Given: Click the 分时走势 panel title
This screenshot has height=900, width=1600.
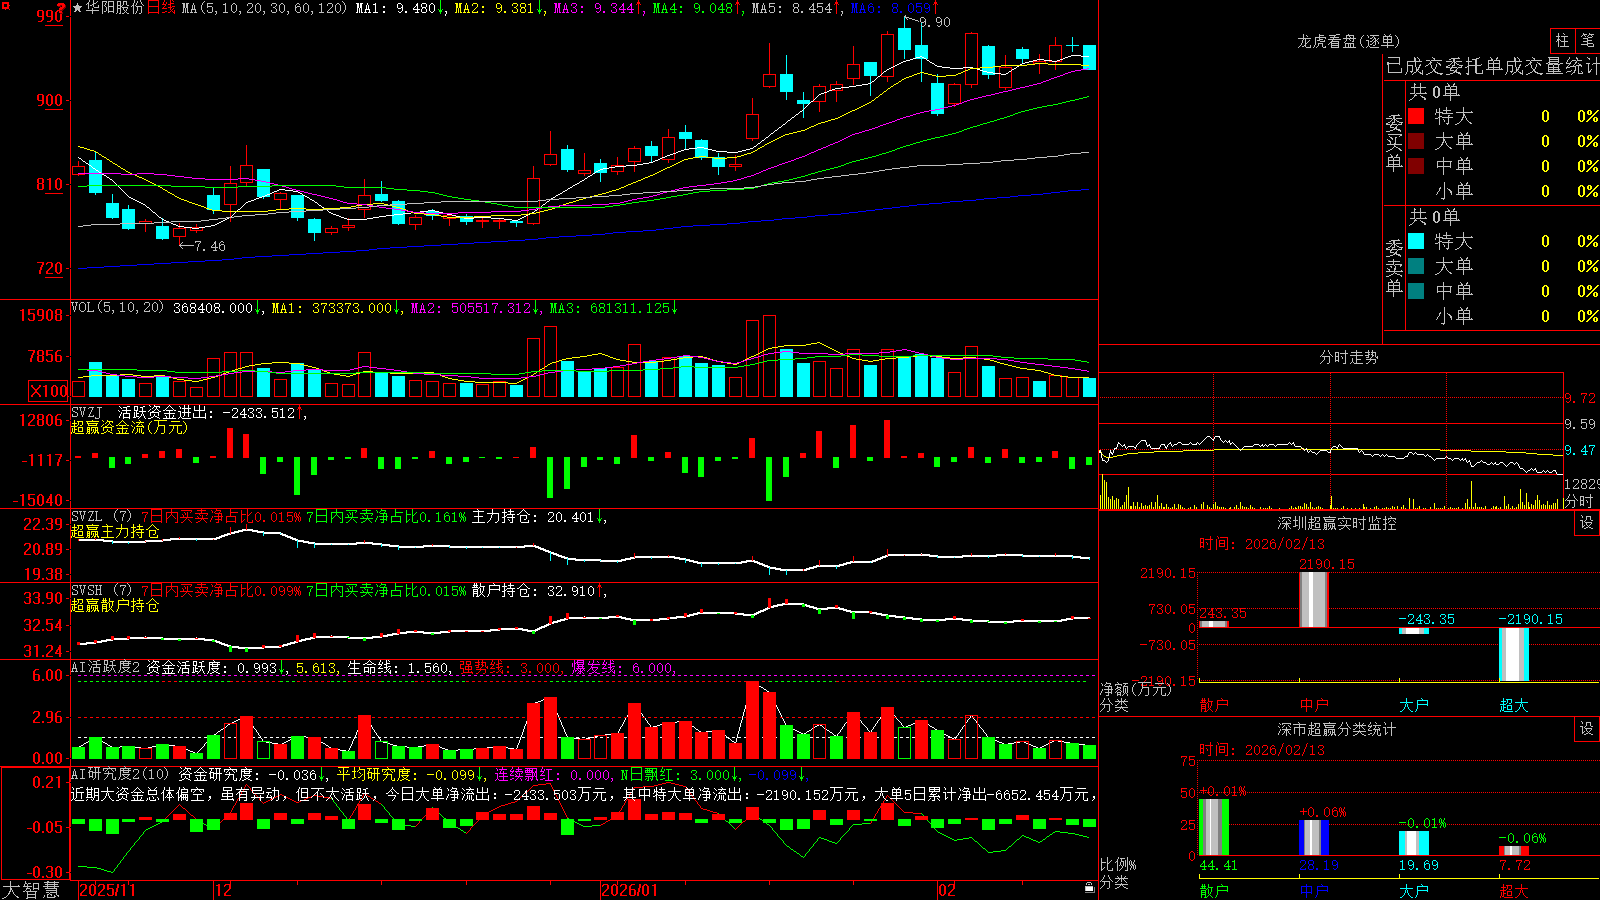Looking at the screenshot, I should [1348, 357].
